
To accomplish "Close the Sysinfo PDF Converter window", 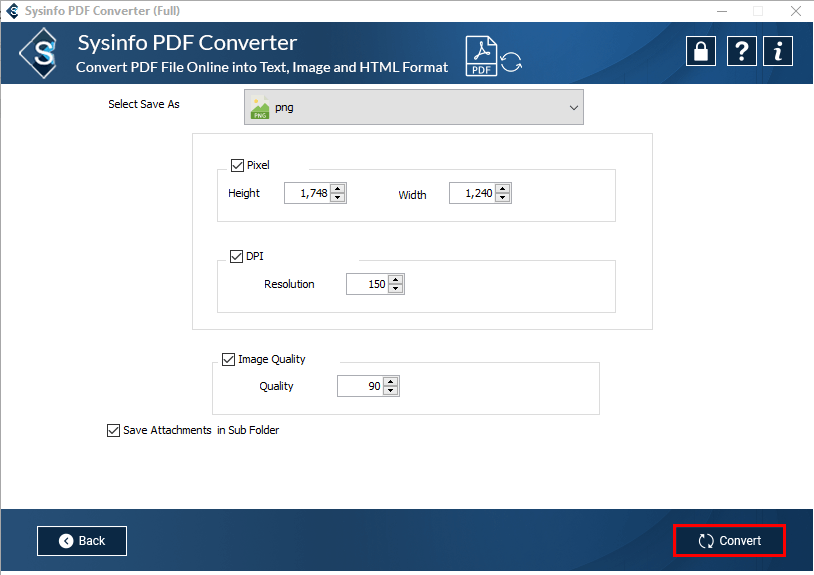I will [x=795, y=11].
